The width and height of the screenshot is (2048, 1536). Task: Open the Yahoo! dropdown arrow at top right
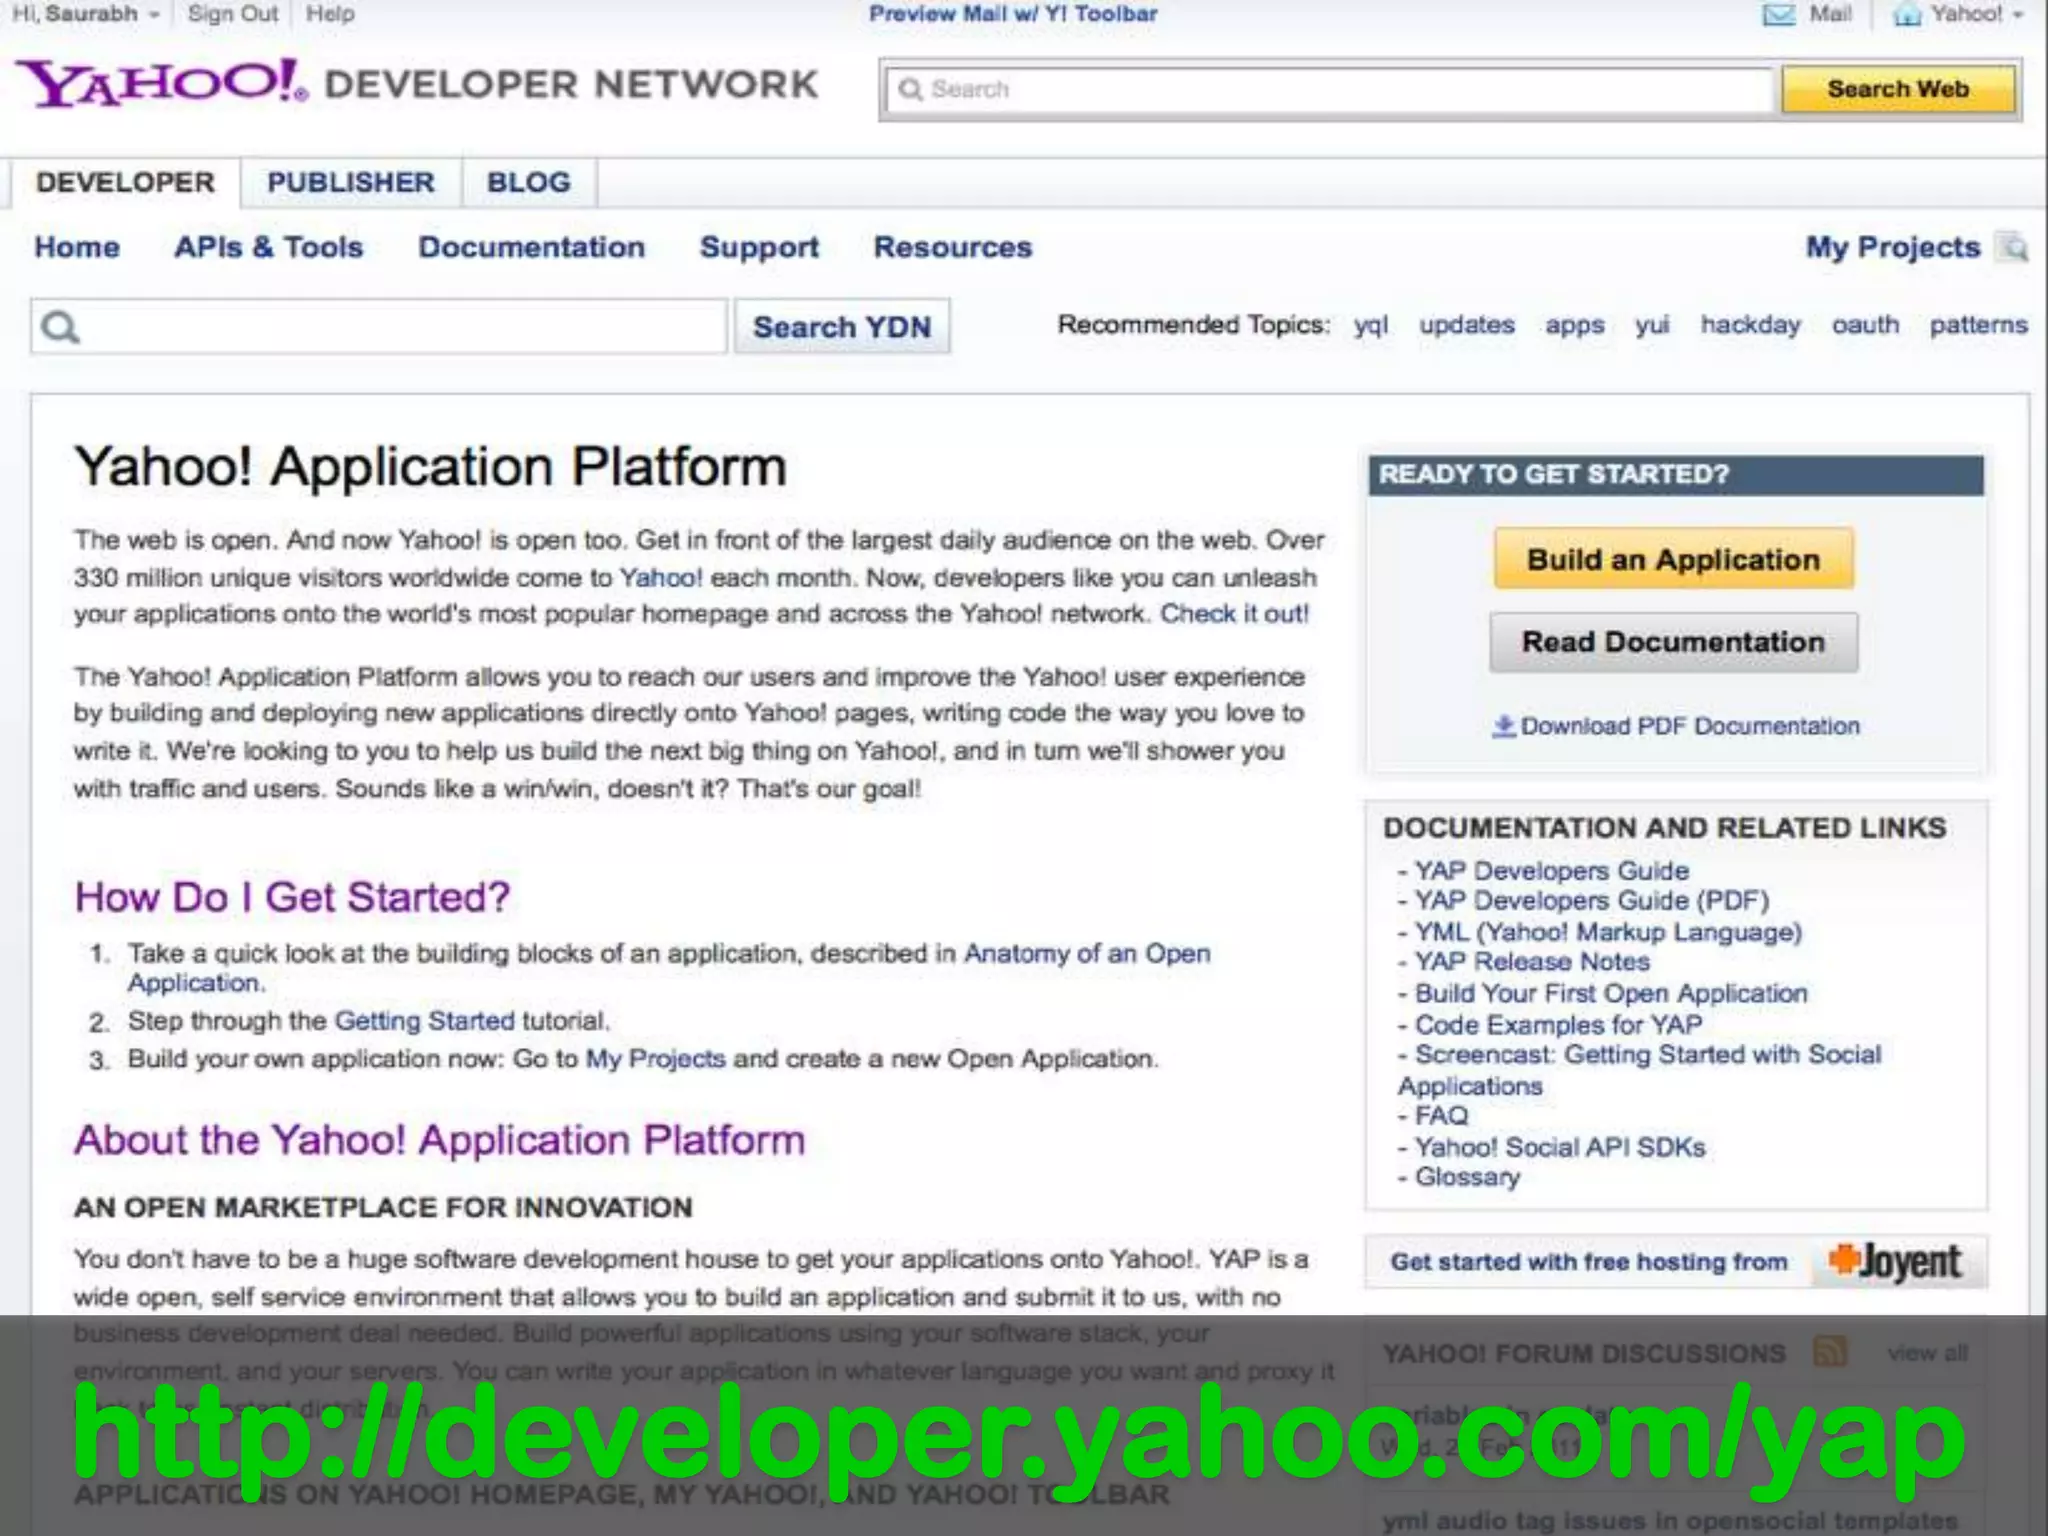click(x=2018, y=15)
